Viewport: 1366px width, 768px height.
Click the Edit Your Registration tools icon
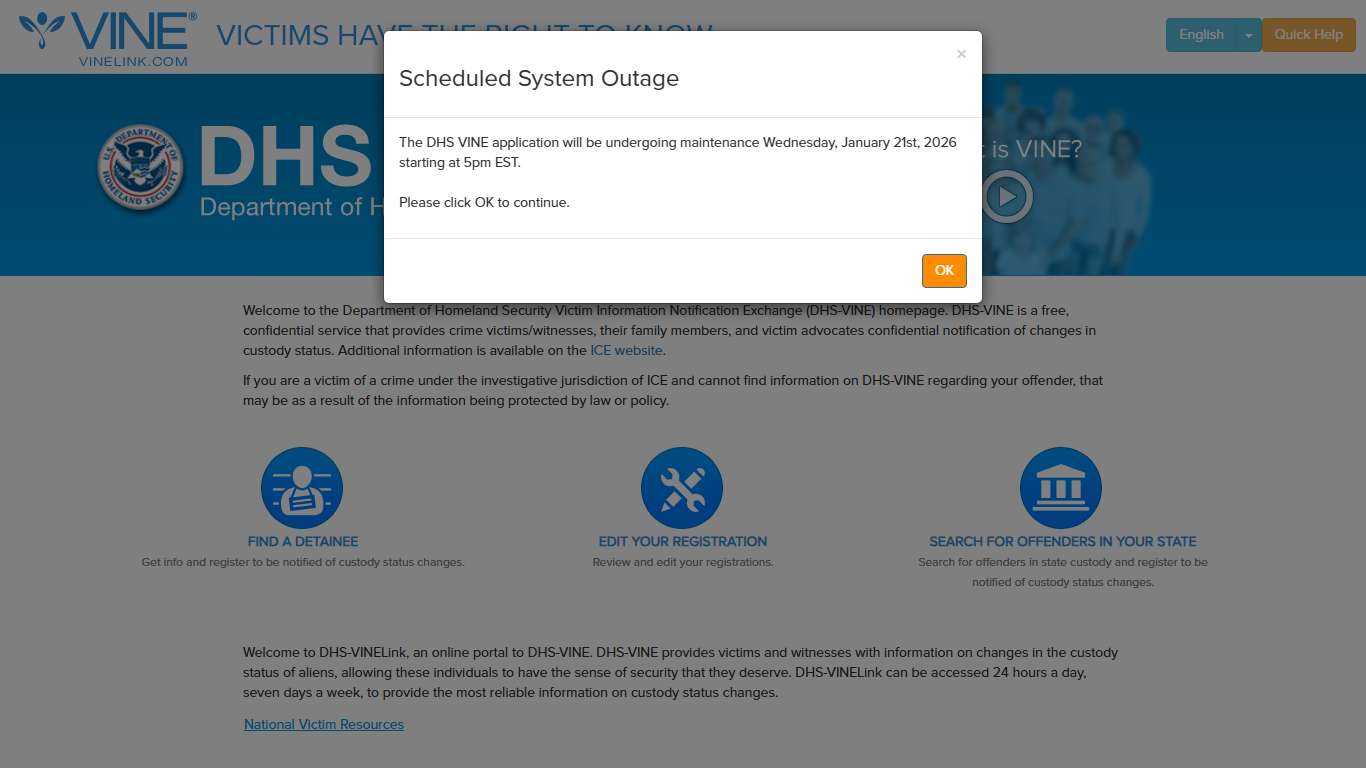click(x=682, y=488)
